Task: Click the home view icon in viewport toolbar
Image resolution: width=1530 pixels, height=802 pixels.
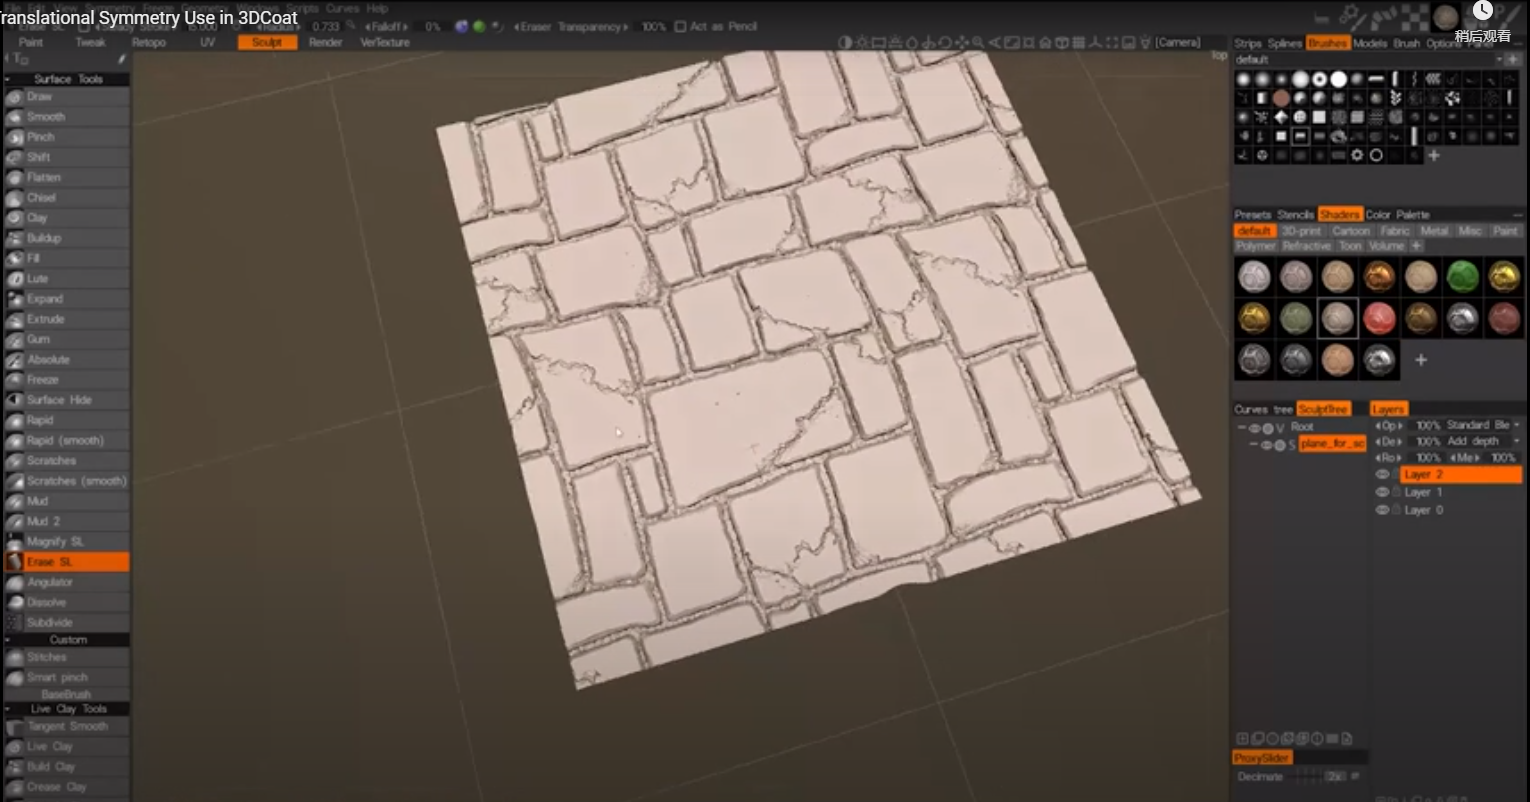Action: tap(1045, 42)
